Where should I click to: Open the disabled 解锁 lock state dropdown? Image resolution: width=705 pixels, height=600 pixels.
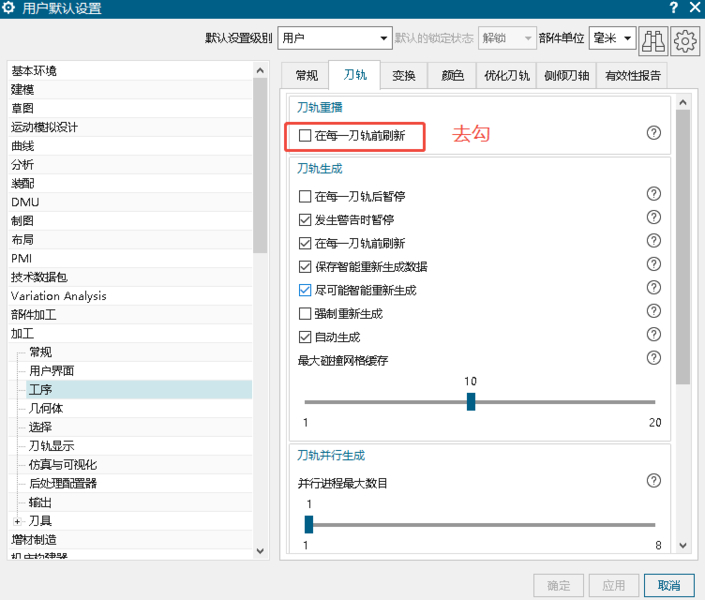[x=507, y=38]
